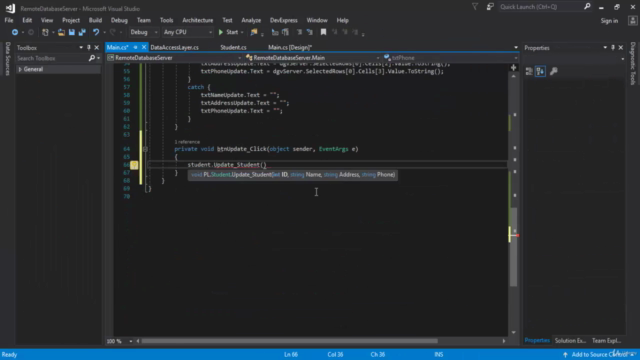640x360 pixels.
Task: Click the horizontal editor scrollbar thumb
Action: 289,341
